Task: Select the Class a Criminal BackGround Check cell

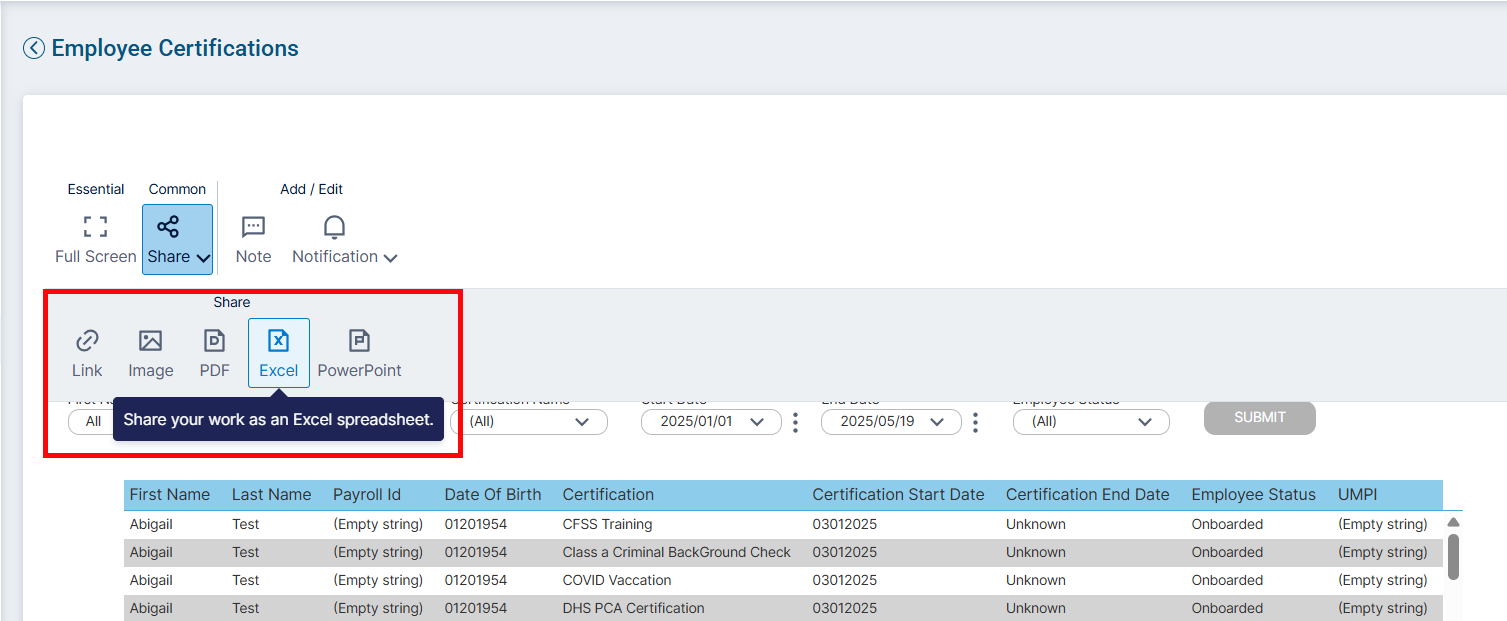Action: pyautogui.click(x=676, y=552)
